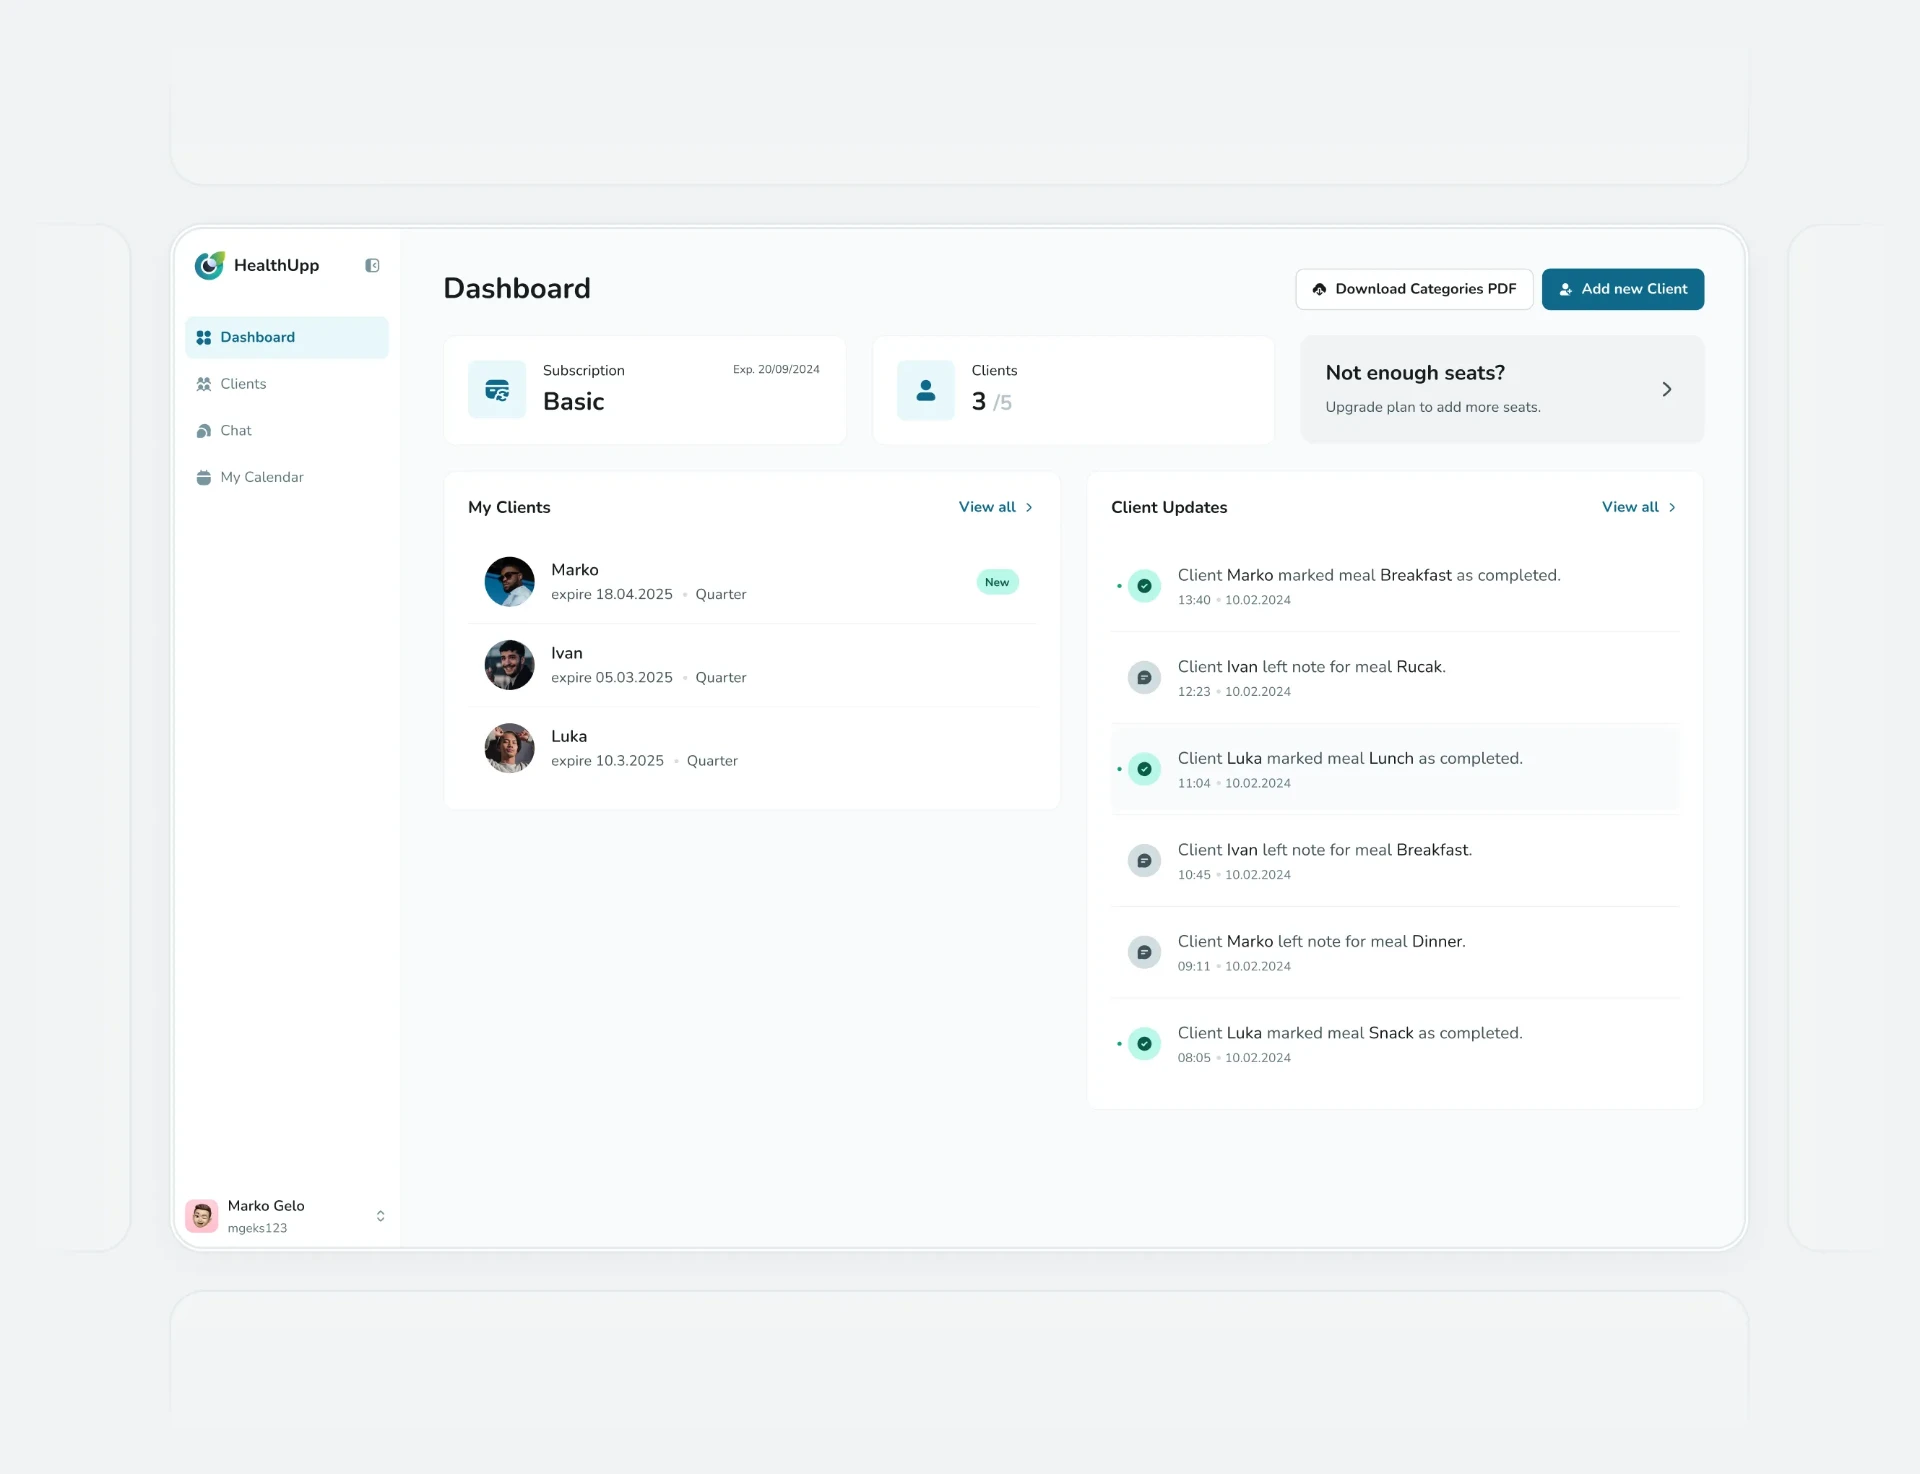
Task: Click the 3 /5 clients count
Action: coord(992,401)
